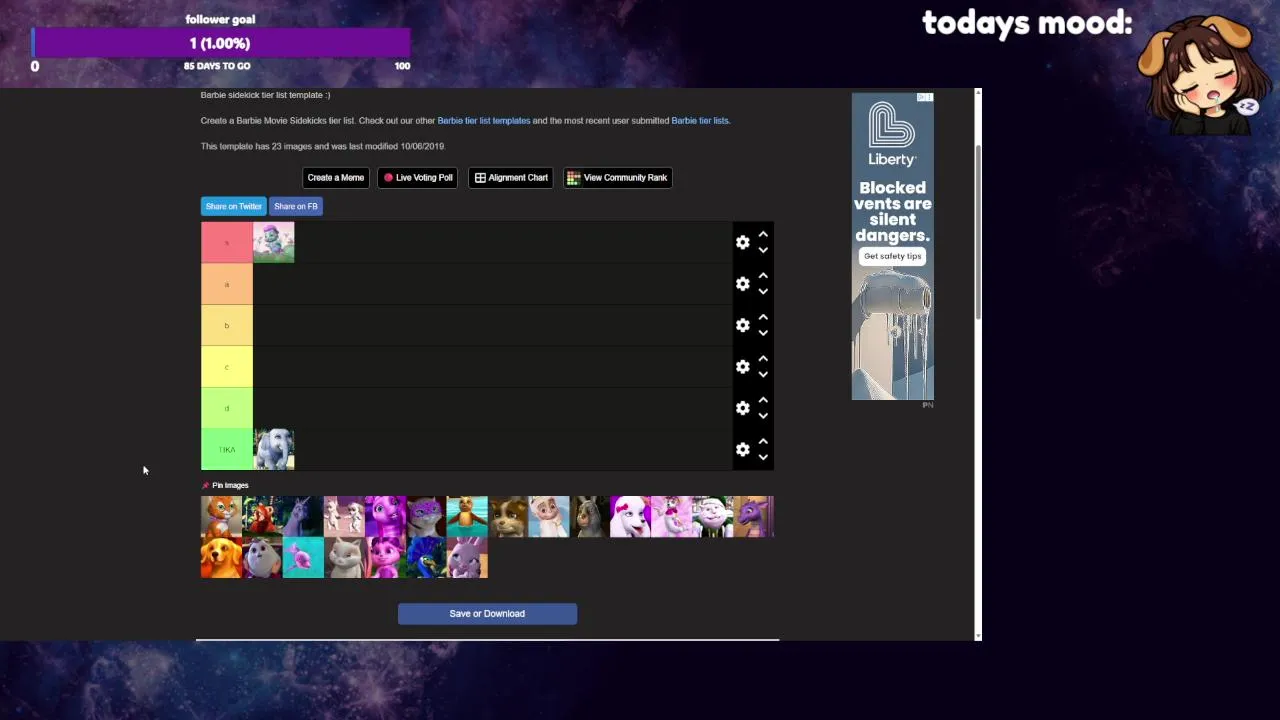Click the Save or Download button
Image resolution: width=1280 pixels, height=720 pixels.
pyautogui.click(x=487, y=614)
